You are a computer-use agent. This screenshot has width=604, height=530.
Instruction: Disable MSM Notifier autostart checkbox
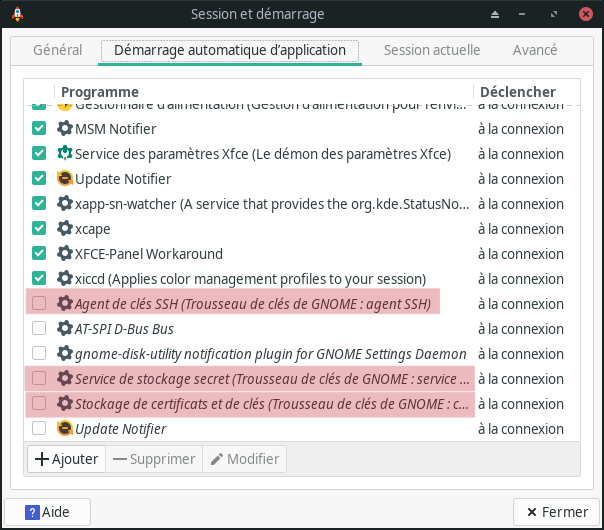coord(39,128)
